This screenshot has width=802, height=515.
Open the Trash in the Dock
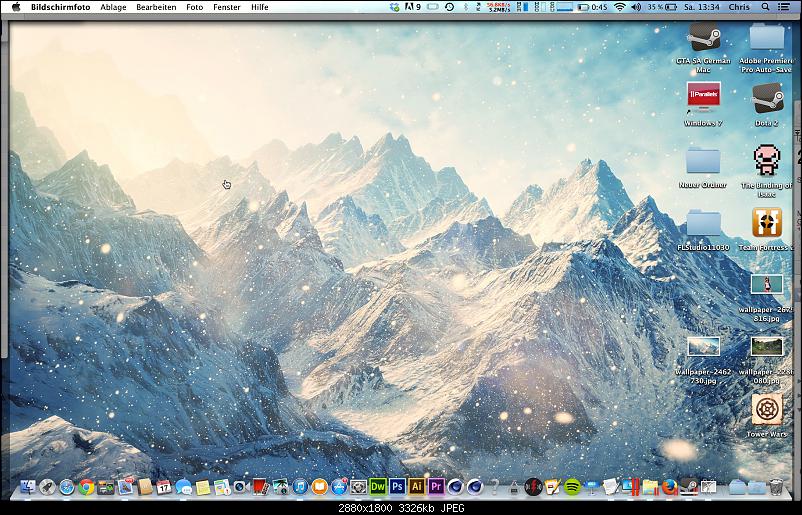pos(776,487)
